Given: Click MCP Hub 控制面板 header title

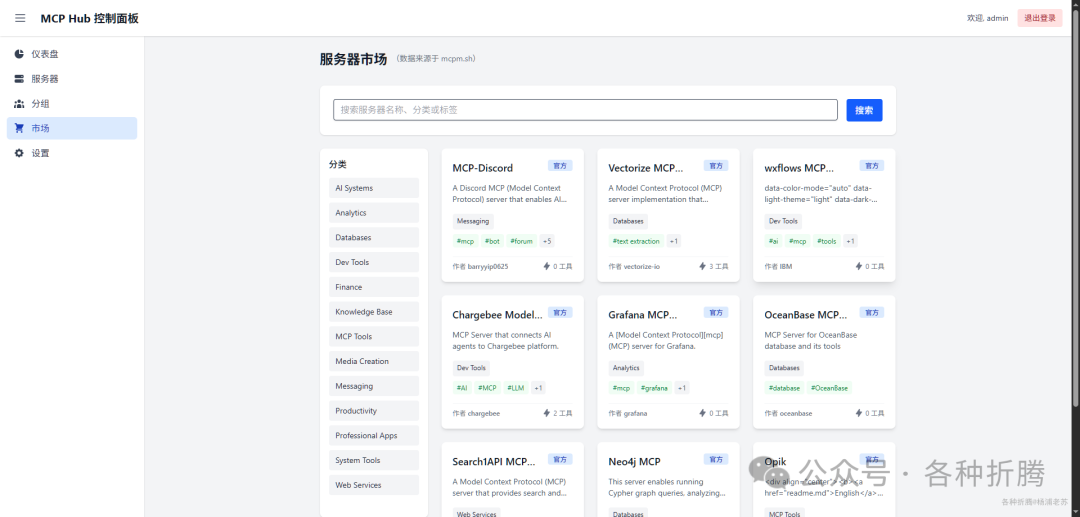Looking at the screenshot, I should click(x=90, y=19).
